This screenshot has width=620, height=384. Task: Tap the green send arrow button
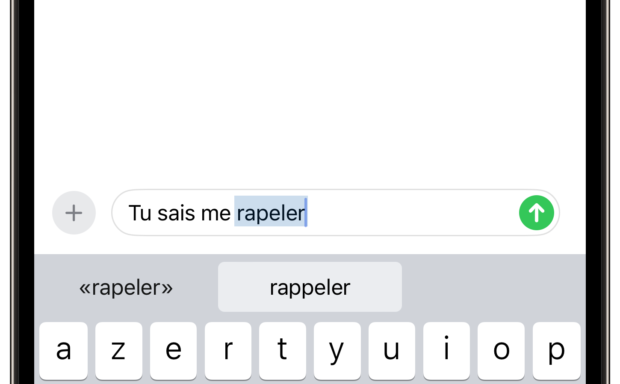536,213
